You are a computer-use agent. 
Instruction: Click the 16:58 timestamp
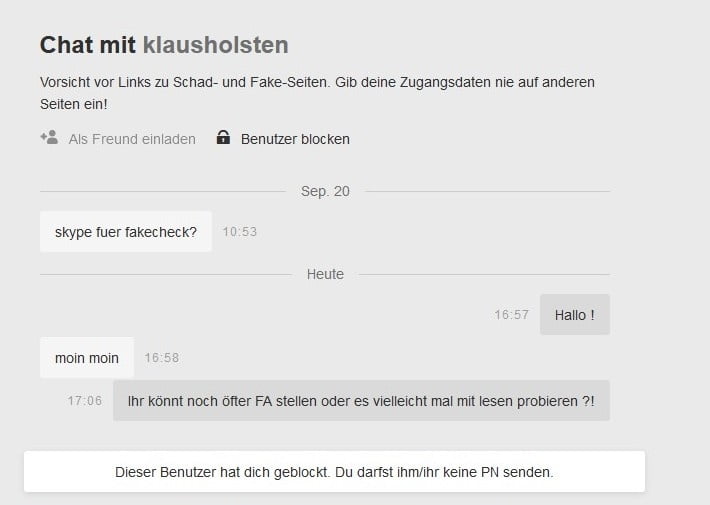[x=162, y=358]
